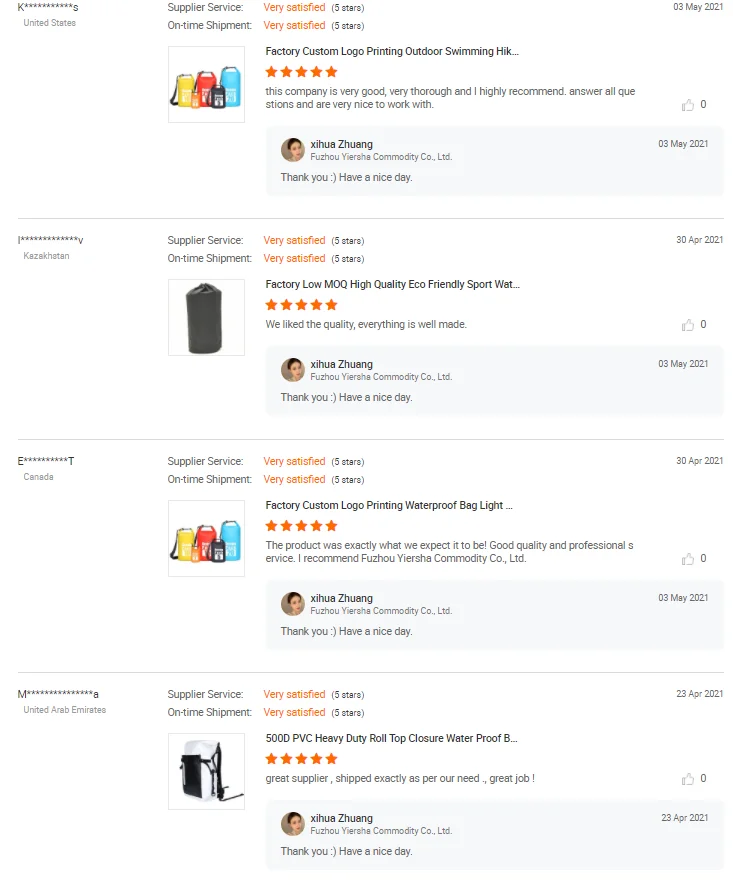Screen dimensions: 733x891
Task: Open the colorful dry bags thumbnail in the first review
Action: click(x=206, y=85)
